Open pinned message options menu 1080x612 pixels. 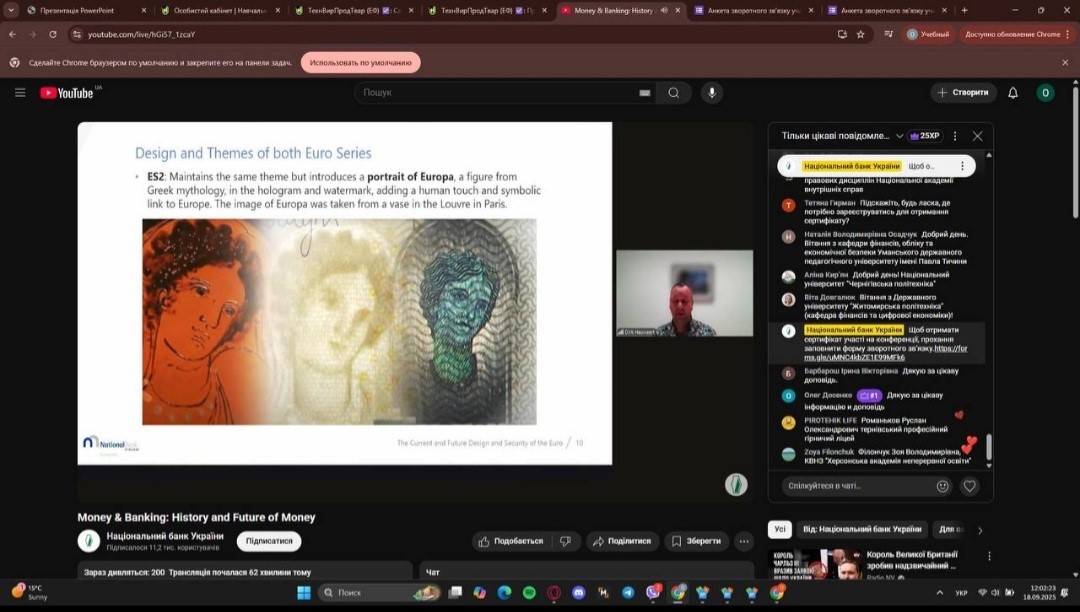[962, 166]
